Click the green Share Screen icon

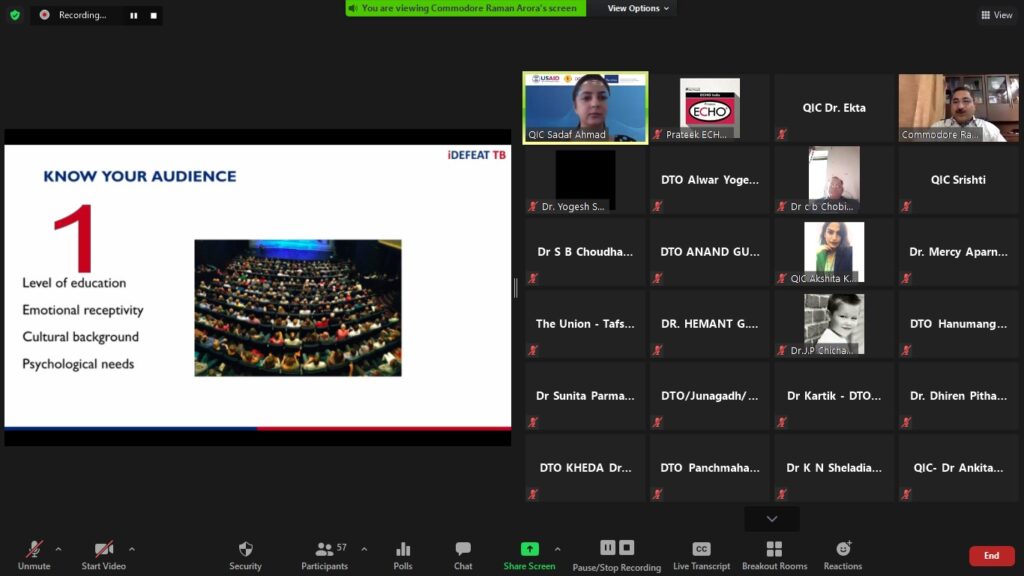(529, 549)
